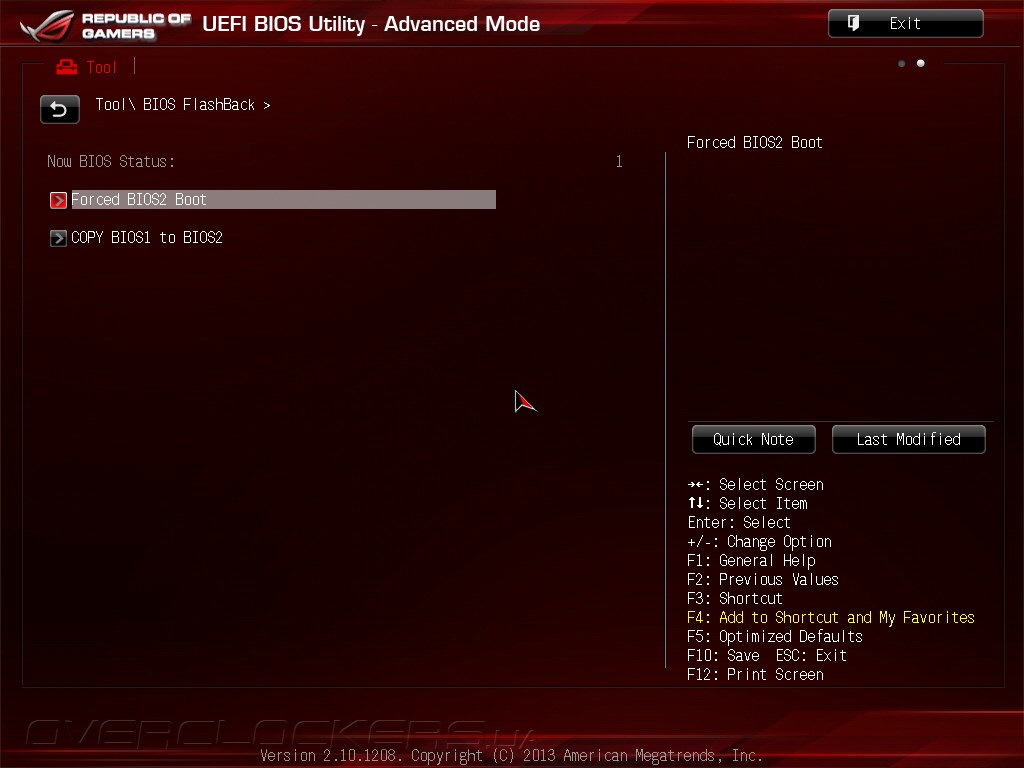Click the arrow icon beside COPY BIOS1 to BIOS2
Screen dimensions: 1024x768
[58, 238]
